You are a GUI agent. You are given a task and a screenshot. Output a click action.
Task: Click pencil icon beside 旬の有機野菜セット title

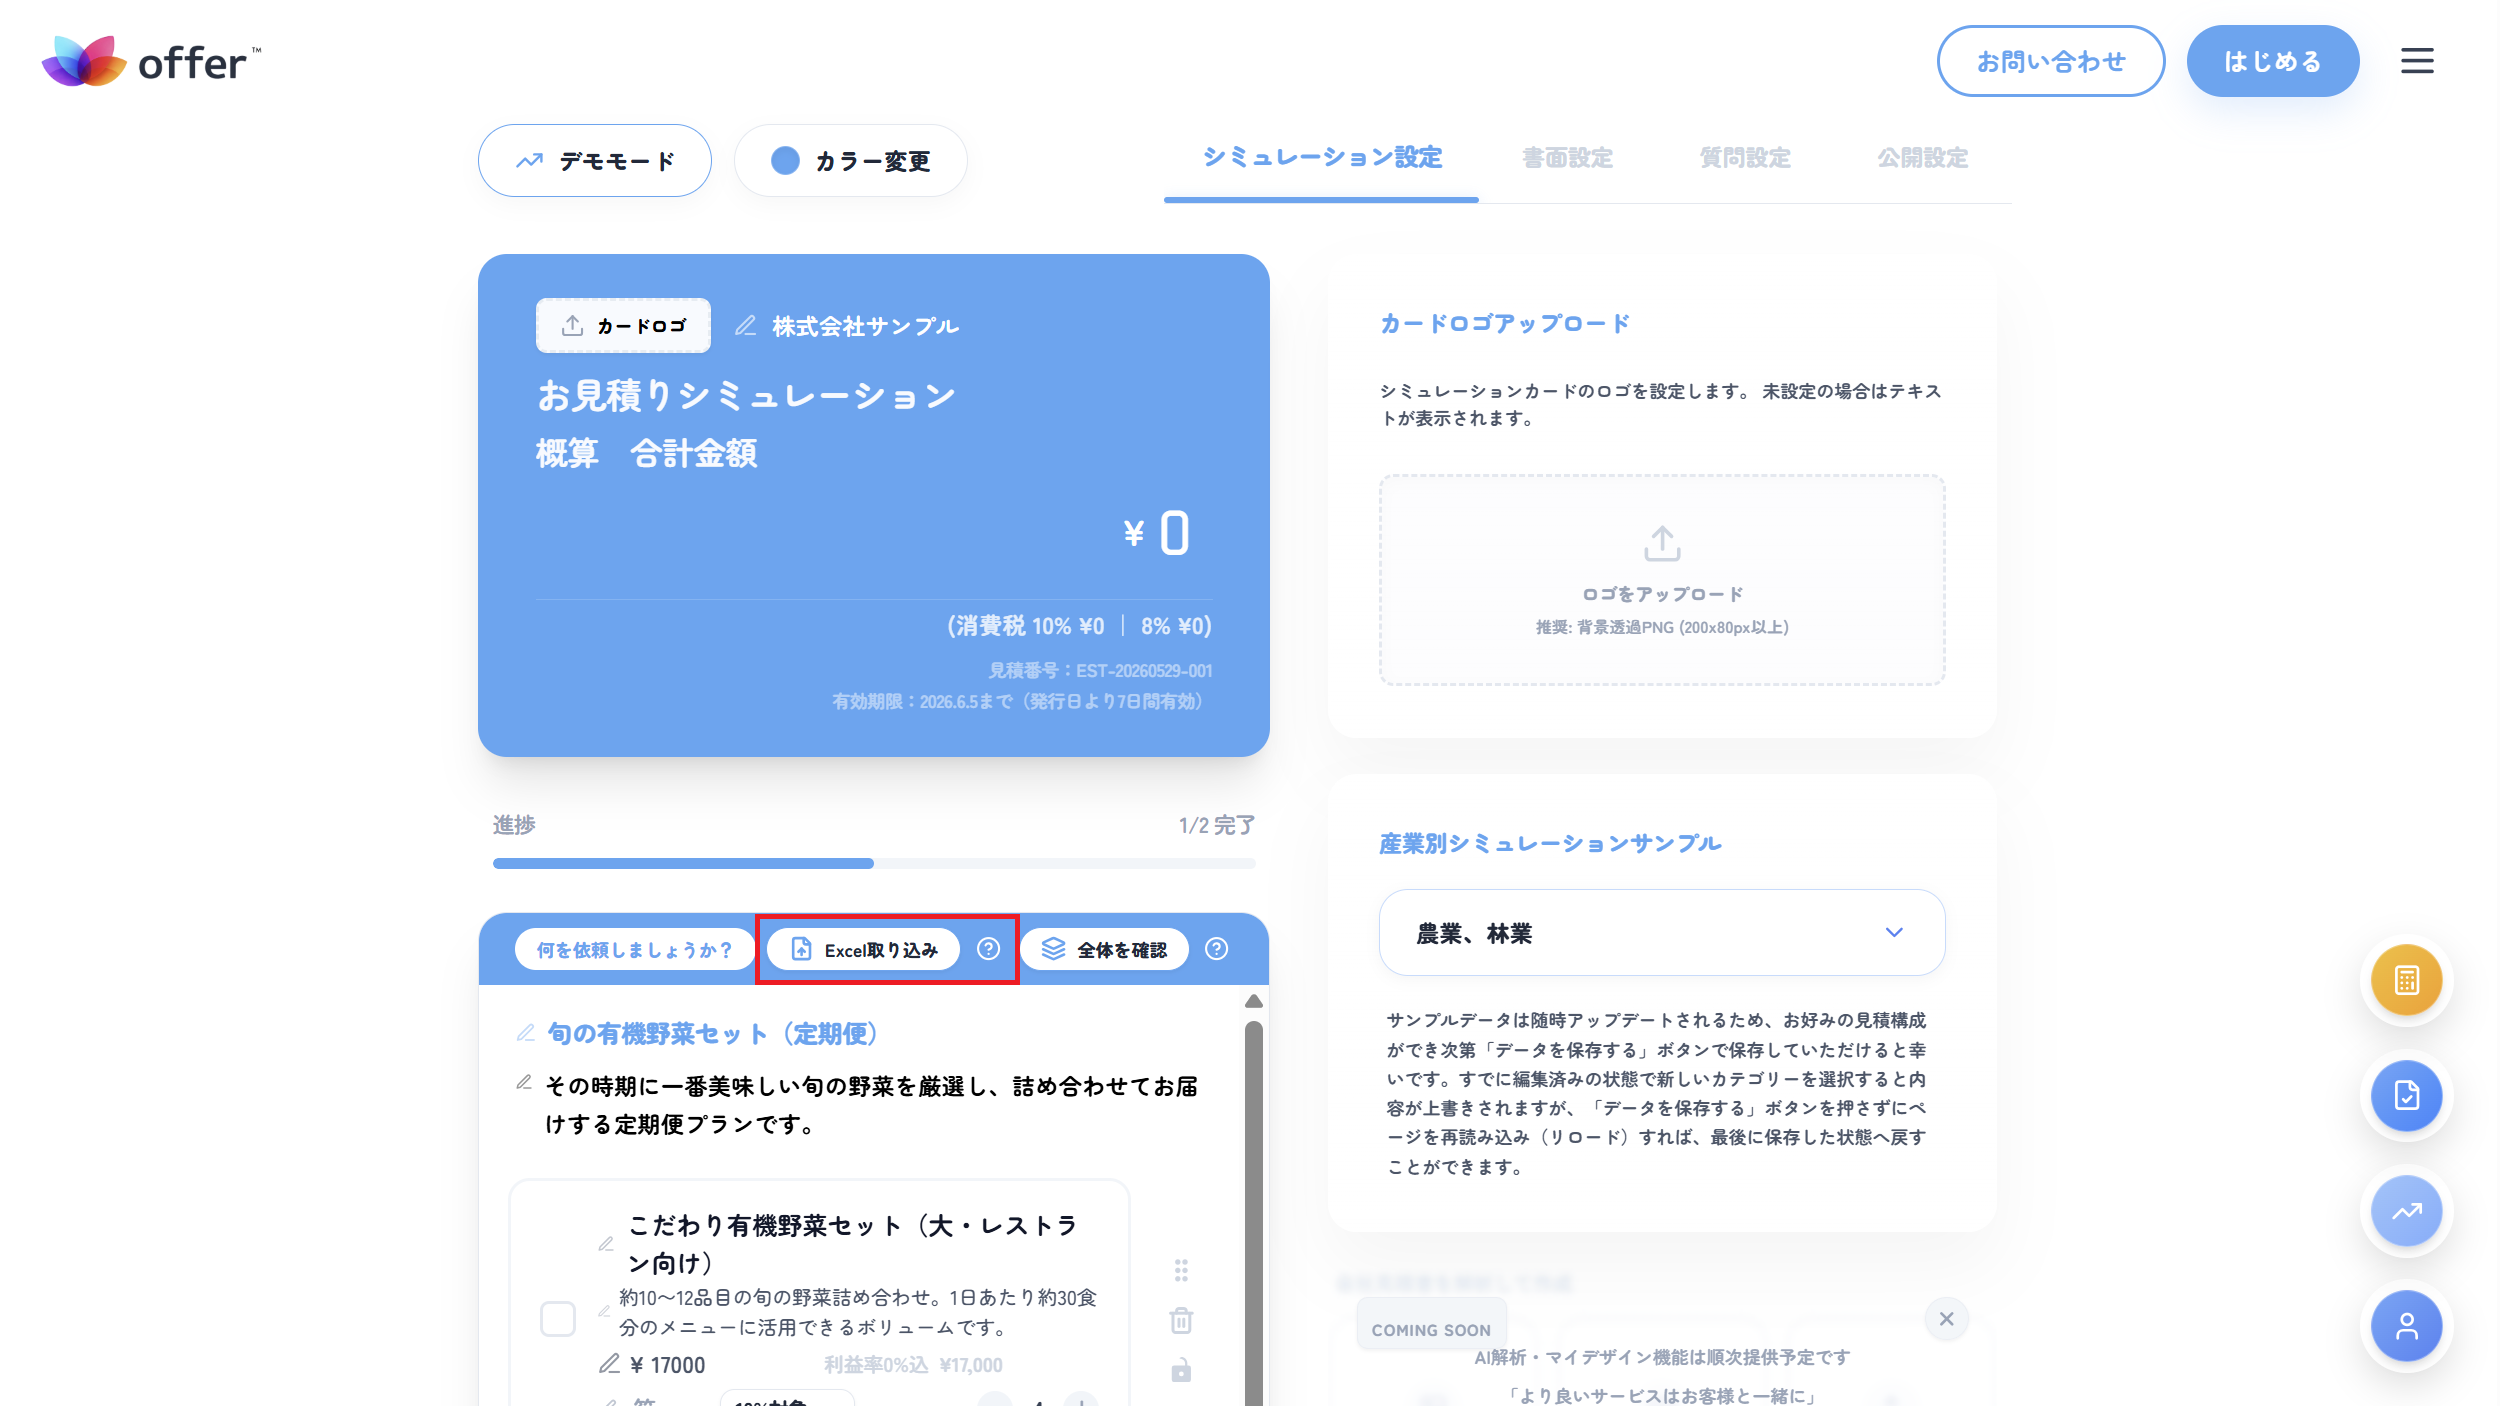point(526,1033)
